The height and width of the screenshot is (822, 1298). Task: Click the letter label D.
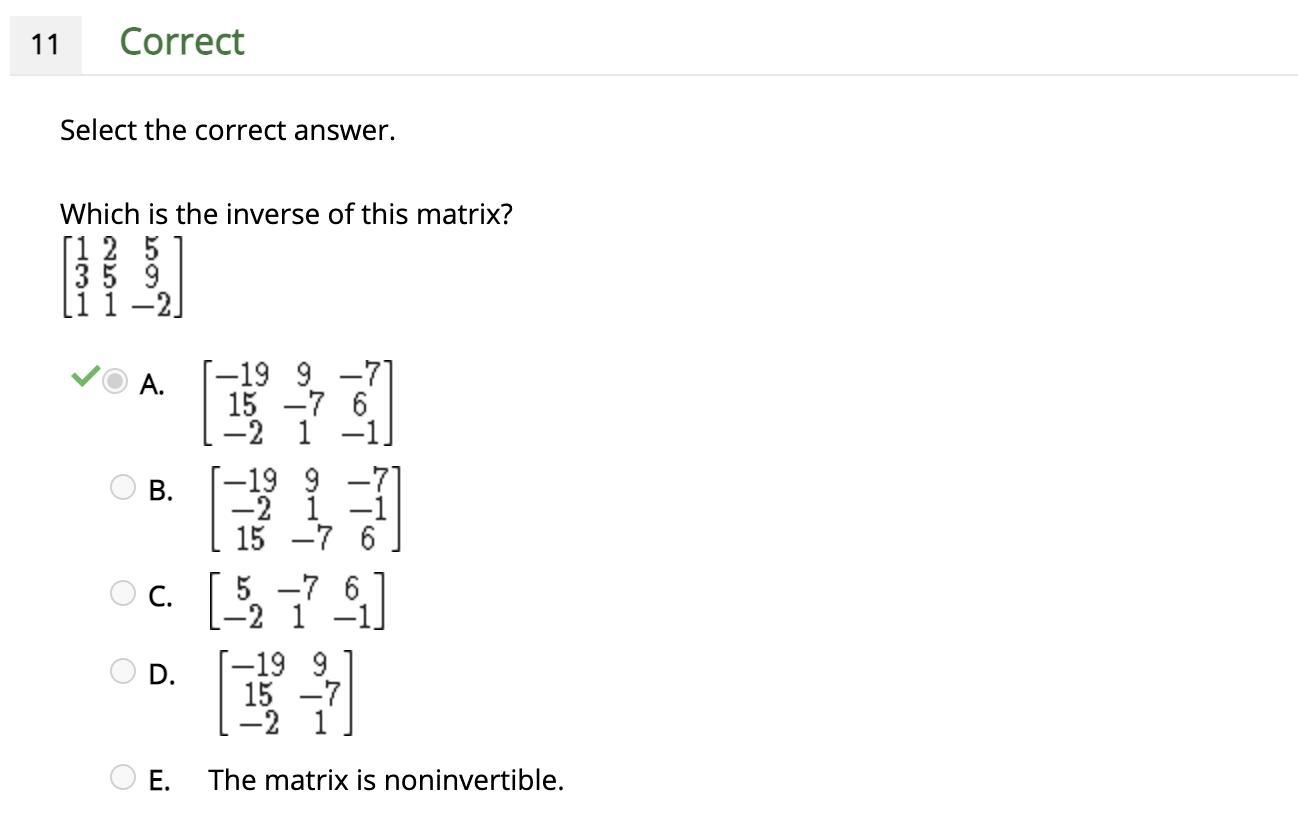click(x=161, y=675)
